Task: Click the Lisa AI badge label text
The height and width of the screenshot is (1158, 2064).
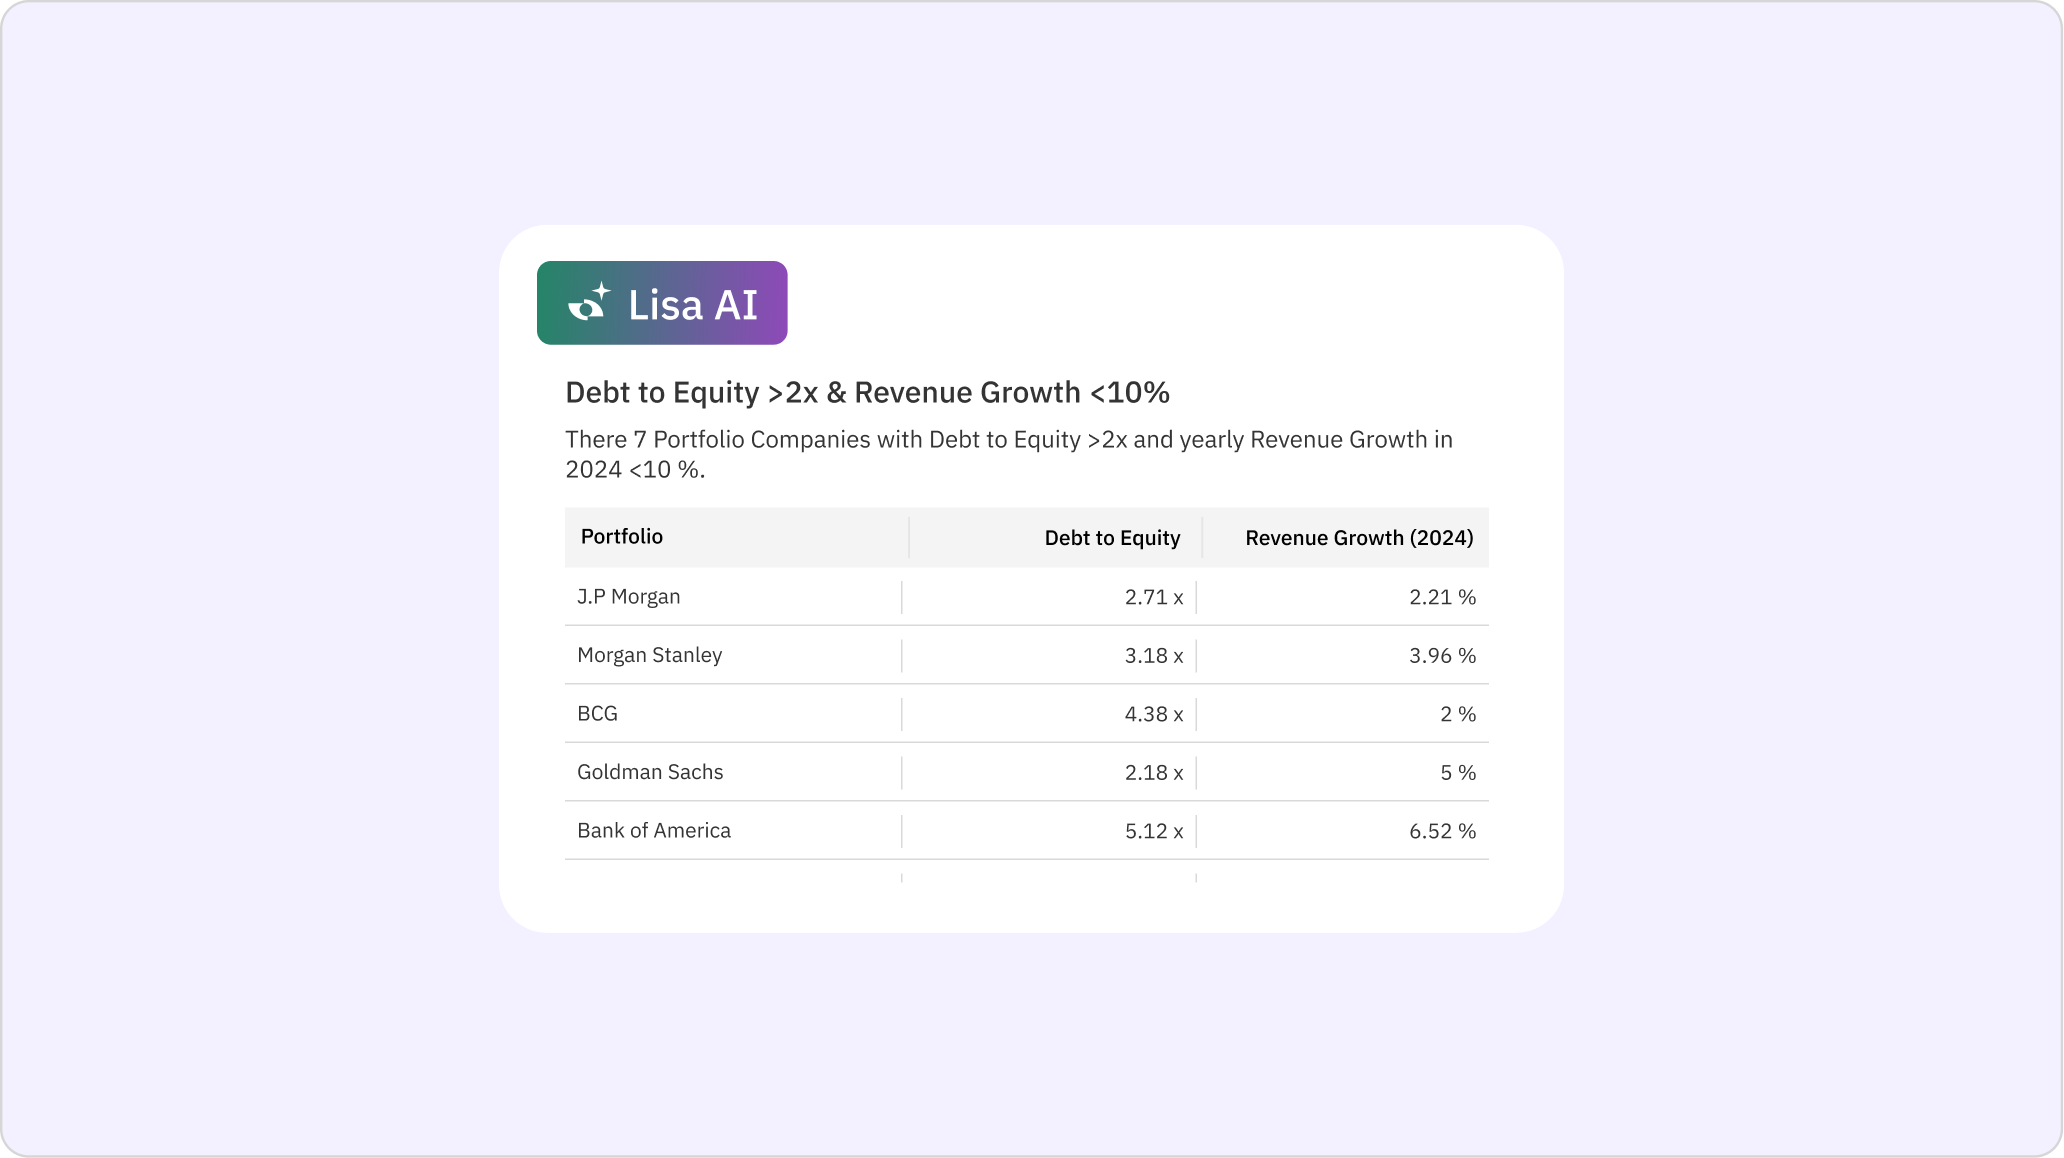Action: click(692, 305)
